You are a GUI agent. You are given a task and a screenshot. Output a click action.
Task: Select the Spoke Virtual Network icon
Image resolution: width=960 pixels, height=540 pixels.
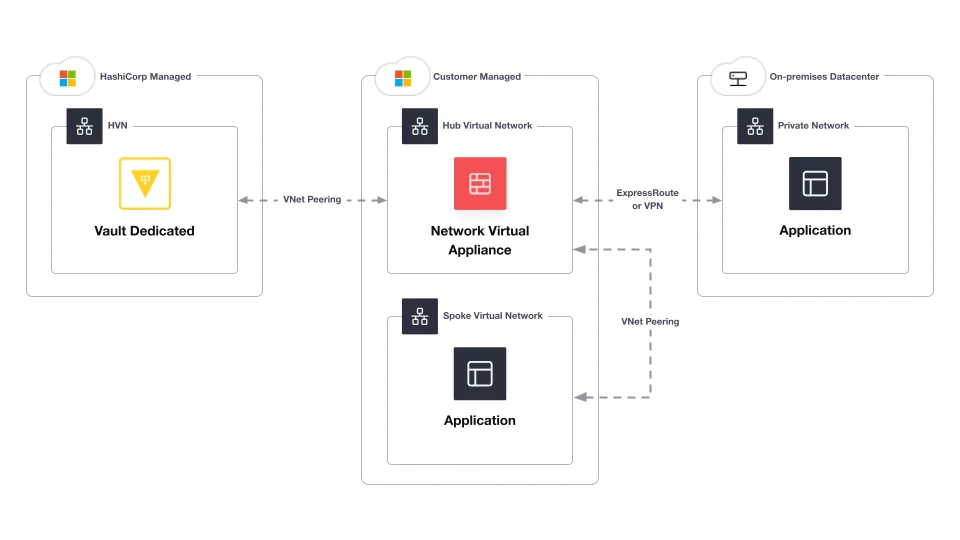click(420, 316)
